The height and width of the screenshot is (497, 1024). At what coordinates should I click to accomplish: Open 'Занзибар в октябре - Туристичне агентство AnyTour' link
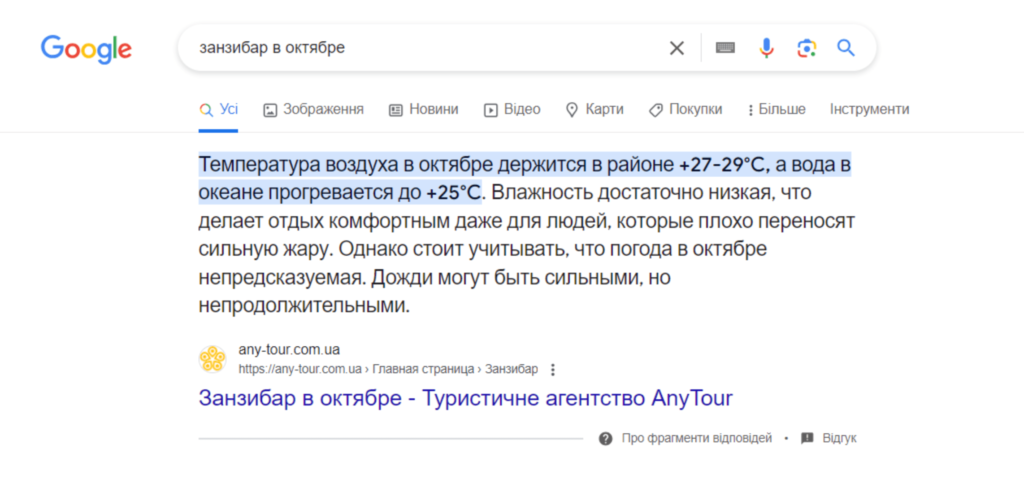[466, 398]
